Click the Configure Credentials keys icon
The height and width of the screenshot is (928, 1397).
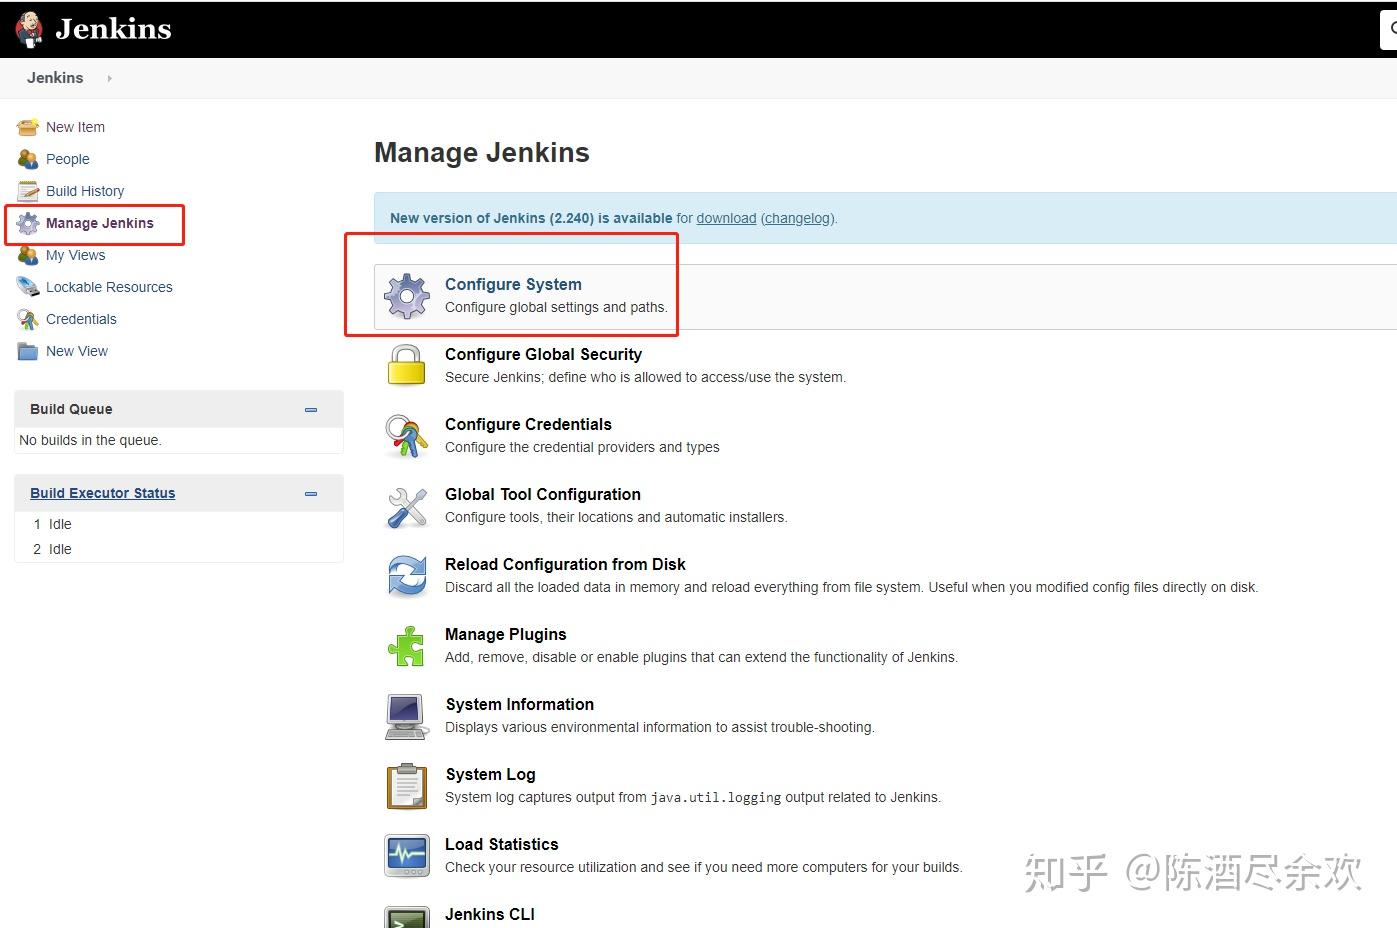(407, 436)
